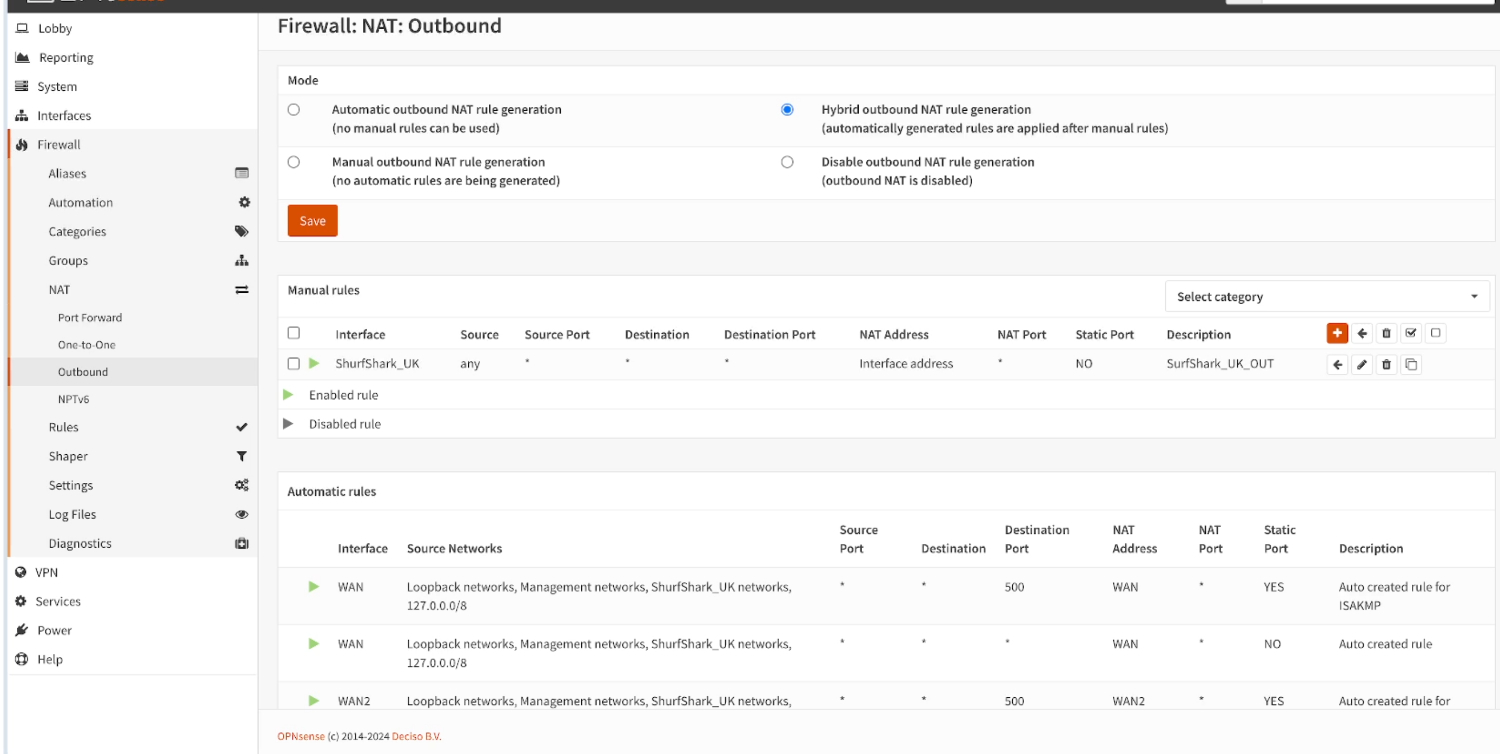Move selected rules before SurfShark_UK_OUT row
Image resolution: width=1500 pixels, height=754 pixels.
pos(1337,365)
